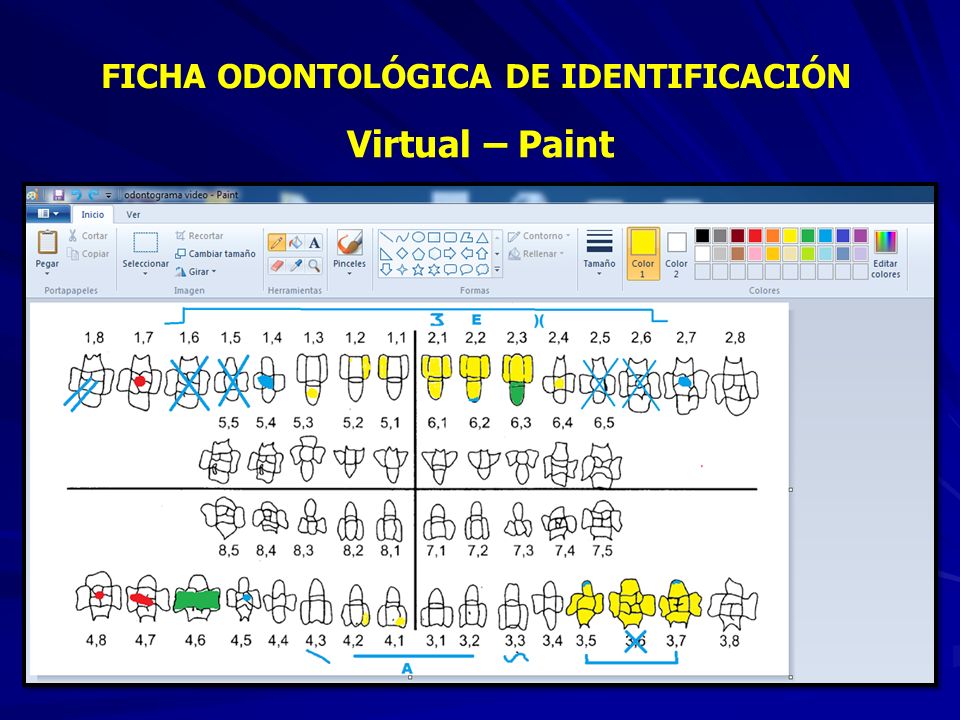Image resolution: width=960 pixels, height=720 pixels.
Task: Switch to the Inicio tab
Action: (92, 214)
